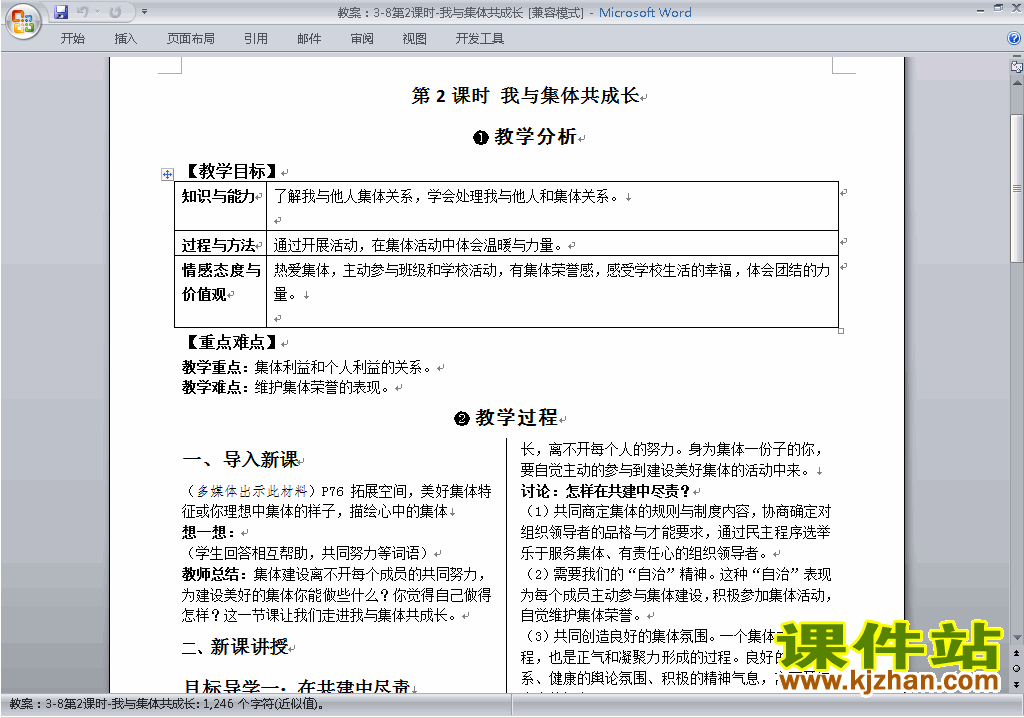The height and width of the screenshot is (718, 1024).
Task: Minimize the Word window
Action: coord(981,10)
